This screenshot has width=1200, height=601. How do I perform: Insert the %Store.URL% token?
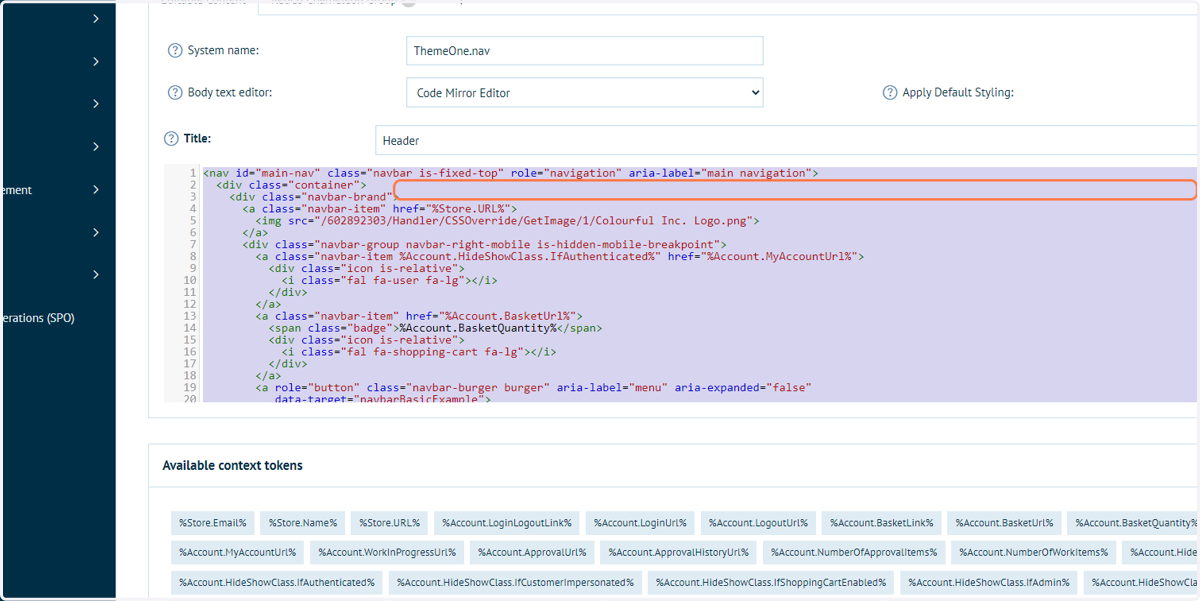pyautogui.click(x=390, y=523)
